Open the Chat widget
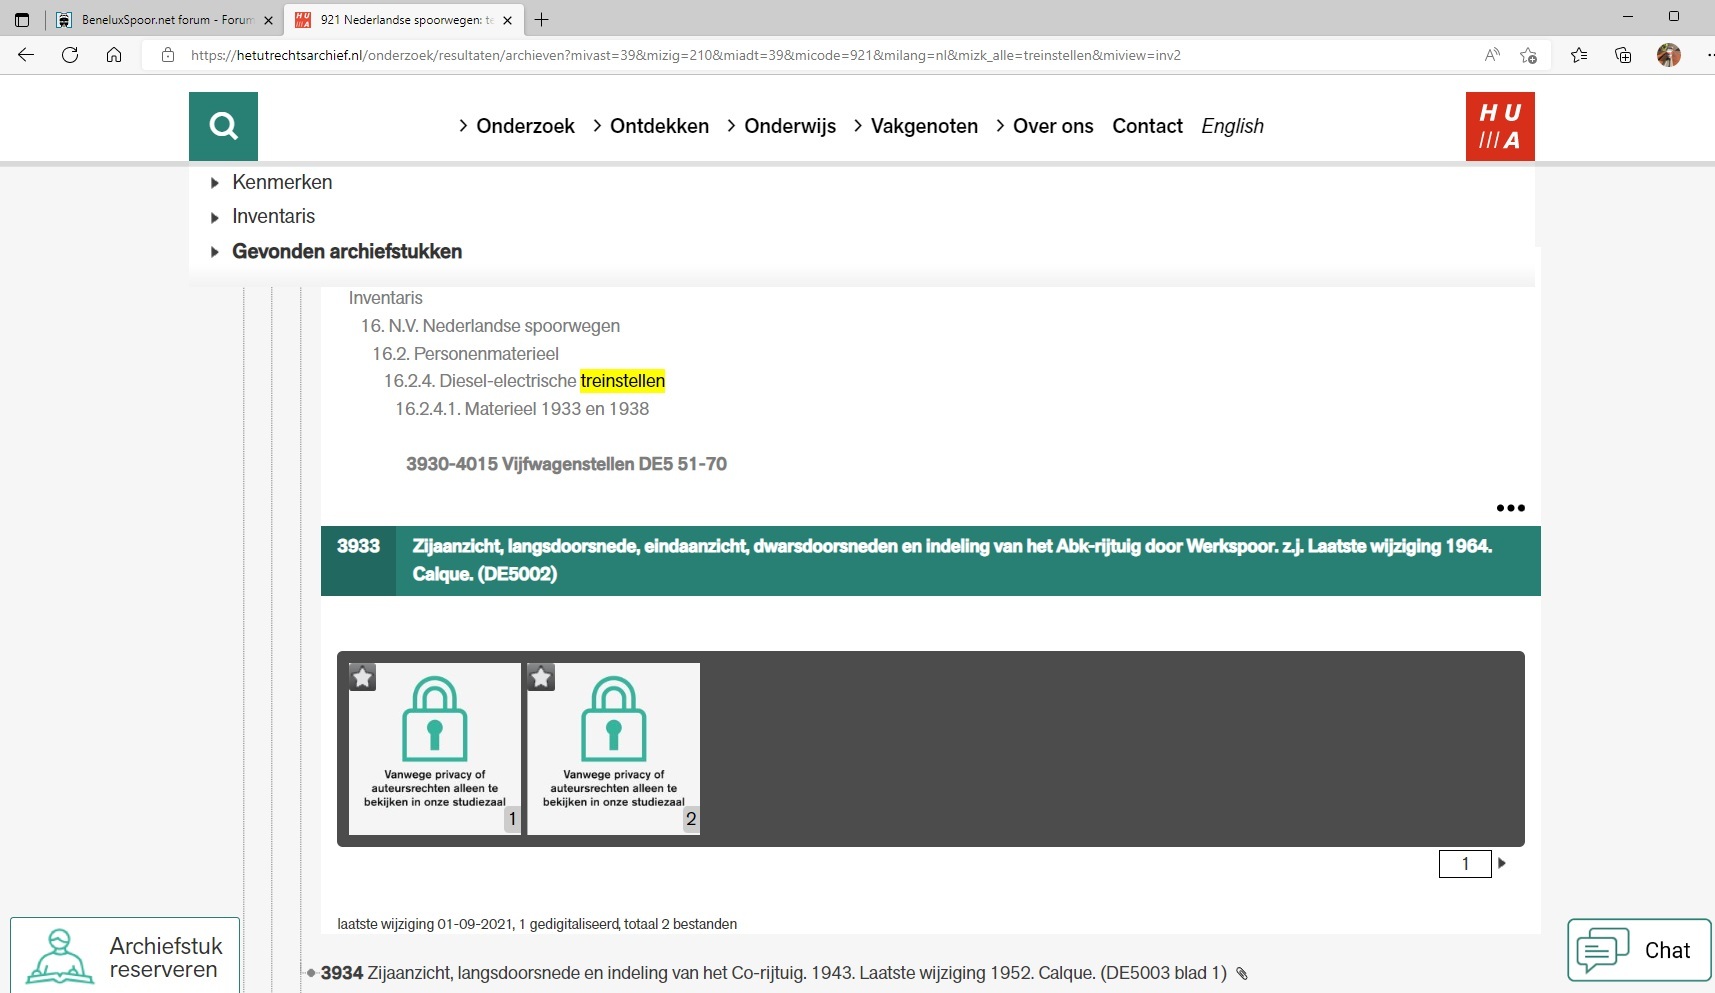Screen dimensions: 1715x993 click(x=1639, y=950)
